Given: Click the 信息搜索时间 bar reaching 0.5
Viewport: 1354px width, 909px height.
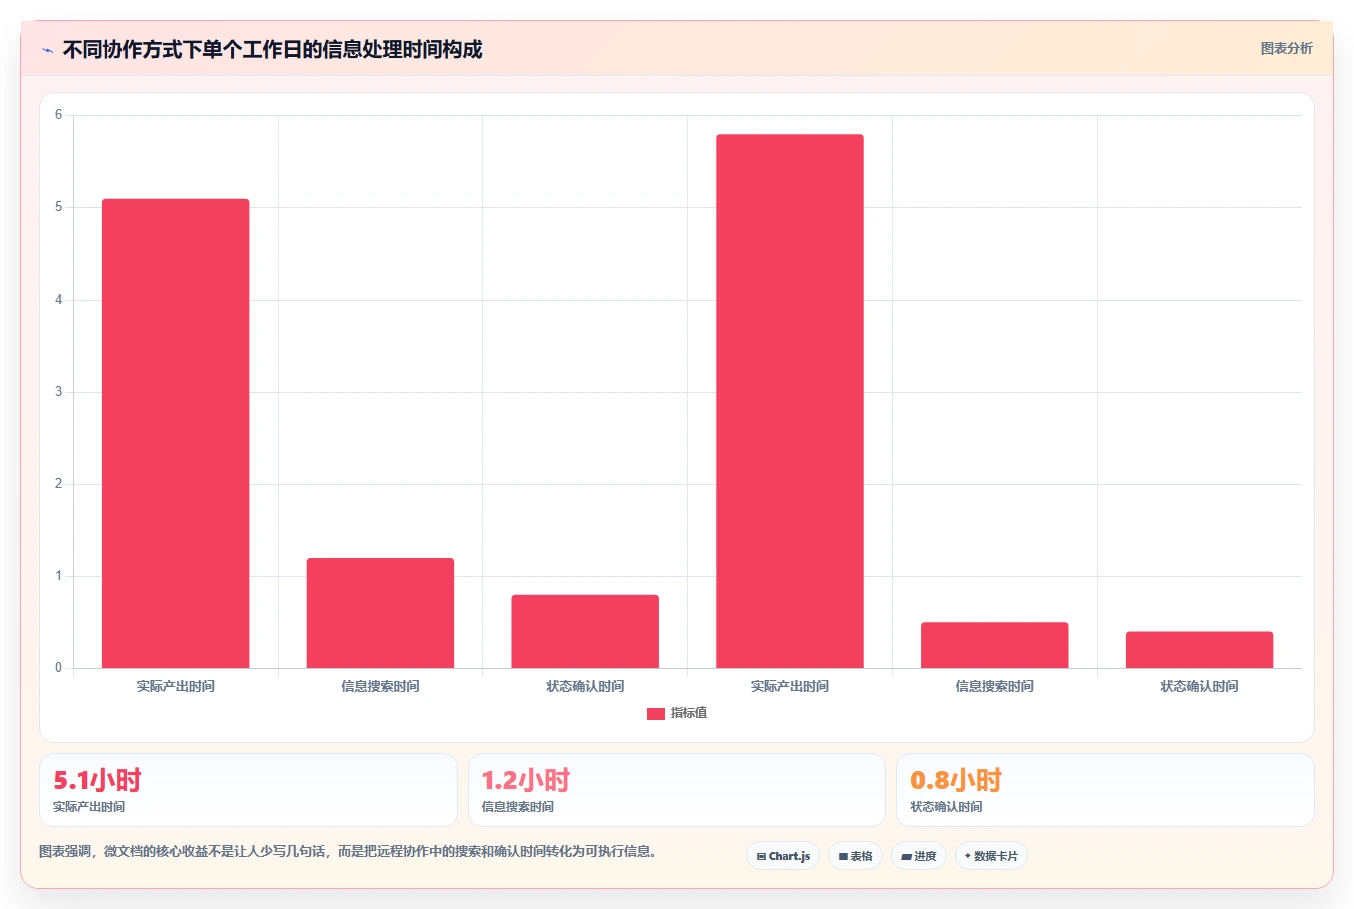Looking at the screenshot, I should pos(995,645).
